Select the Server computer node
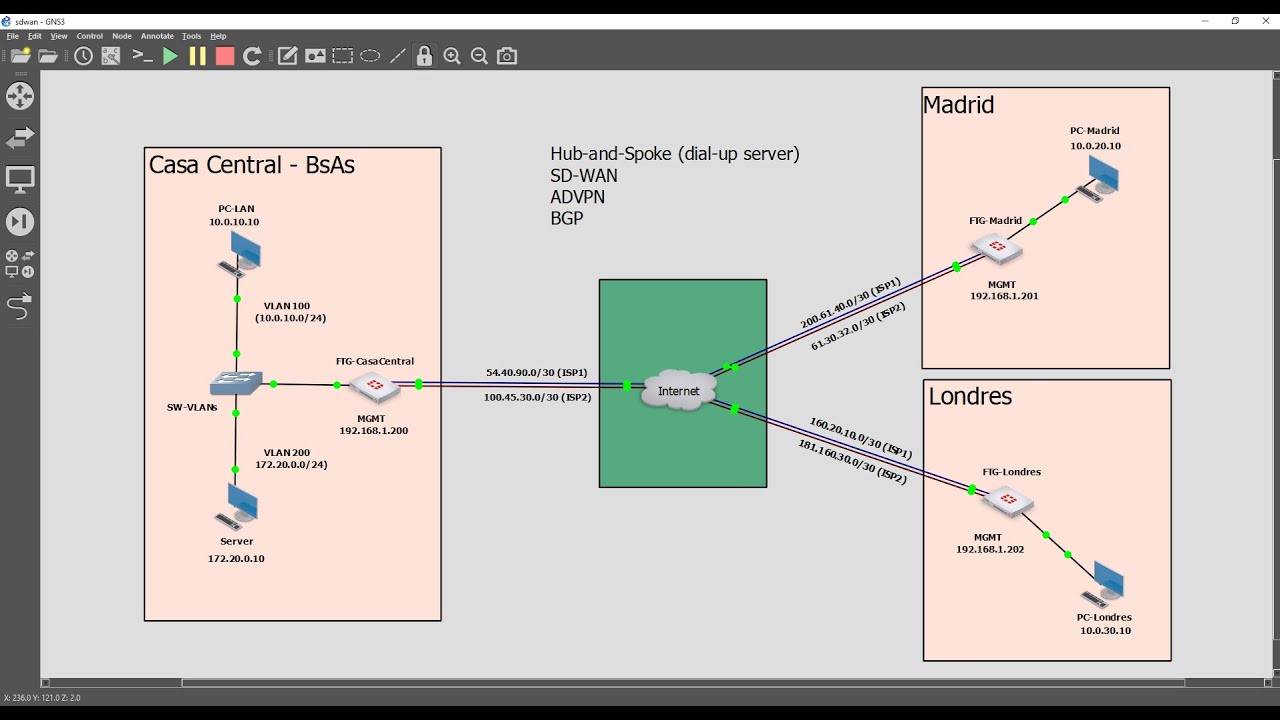 (x=238, y=507)
